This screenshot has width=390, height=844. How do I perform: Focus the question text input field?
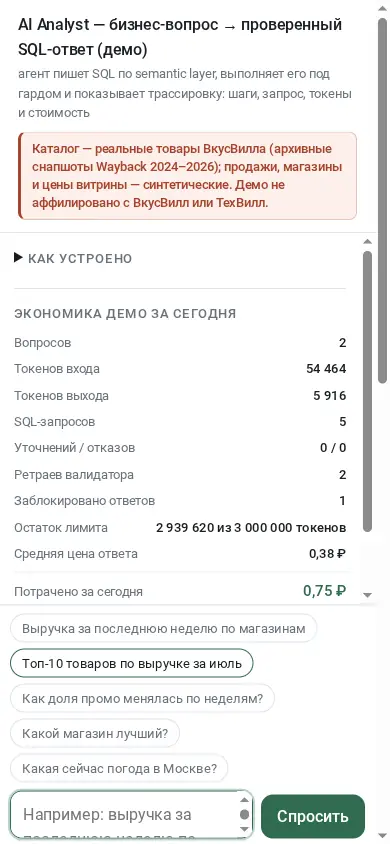pos(124,814)
